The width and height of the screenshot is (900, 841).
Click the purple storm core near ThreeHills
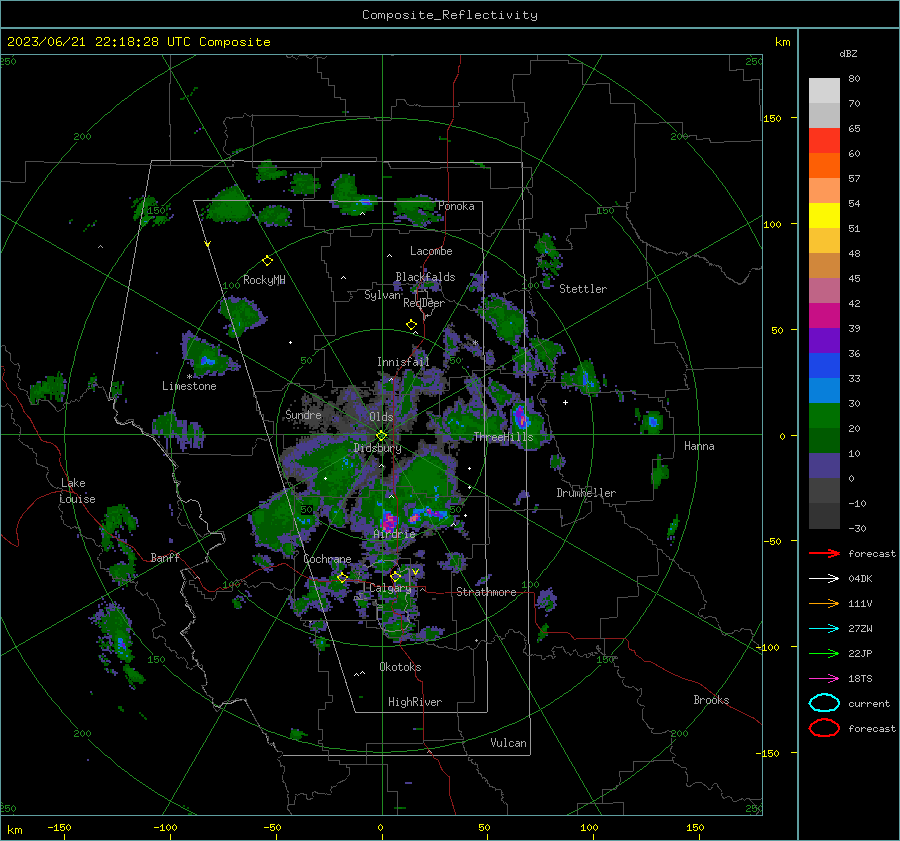tap(520, 416)
